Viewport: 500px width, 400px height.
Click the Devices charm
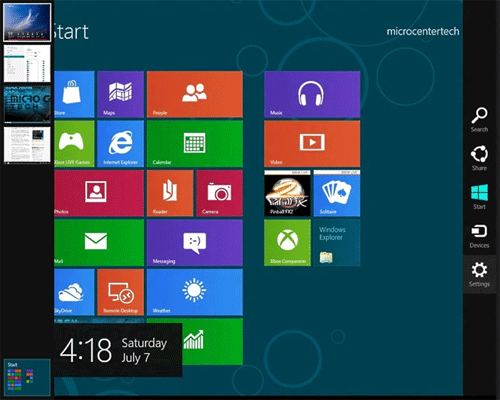coord(479,236)
